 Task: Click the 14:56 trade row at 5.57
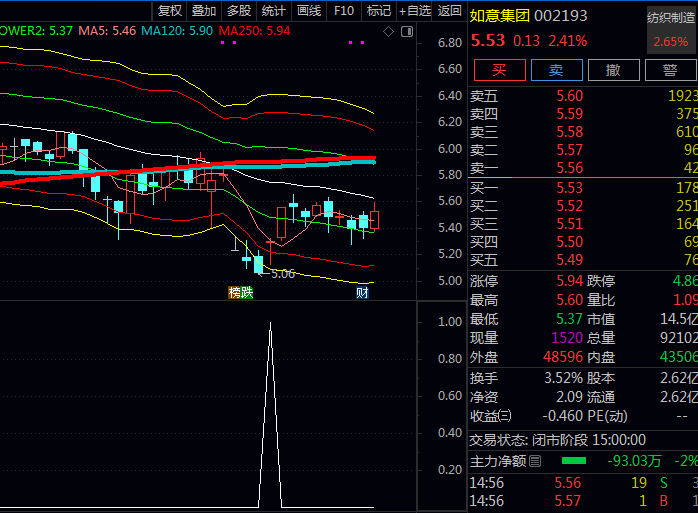point(583,501)
